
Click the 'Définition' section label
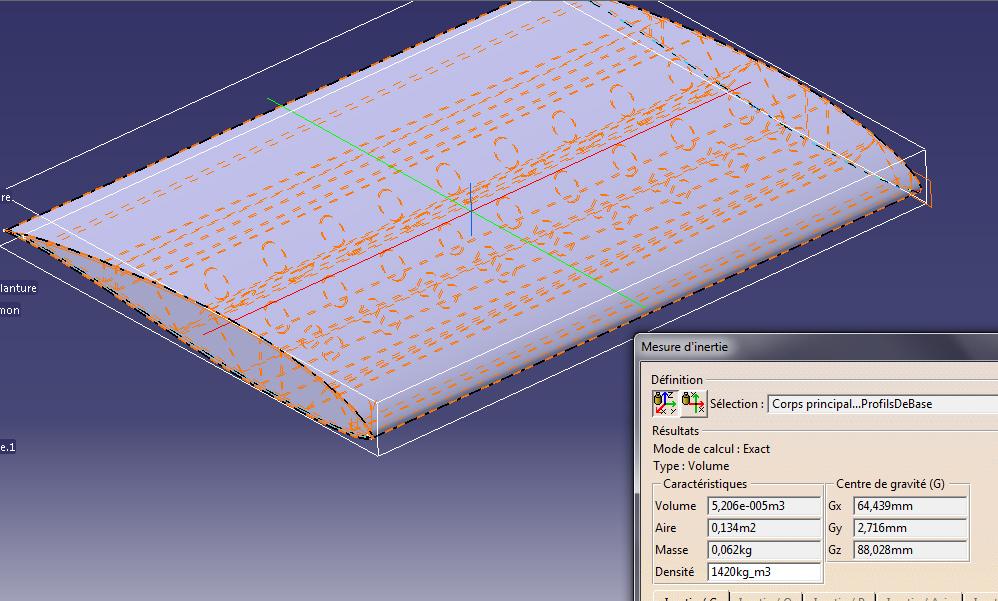pos(677,379)
